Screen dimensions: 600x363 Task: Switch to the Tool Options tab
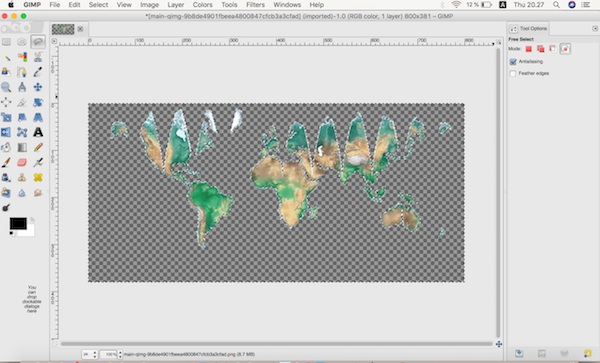528,29
